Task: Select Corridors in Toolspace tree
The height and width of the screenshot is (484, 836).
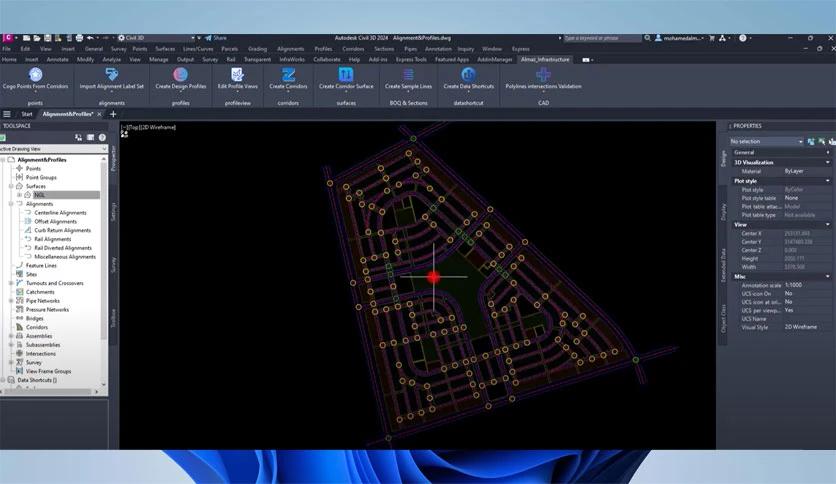Action: pos(37,327)
